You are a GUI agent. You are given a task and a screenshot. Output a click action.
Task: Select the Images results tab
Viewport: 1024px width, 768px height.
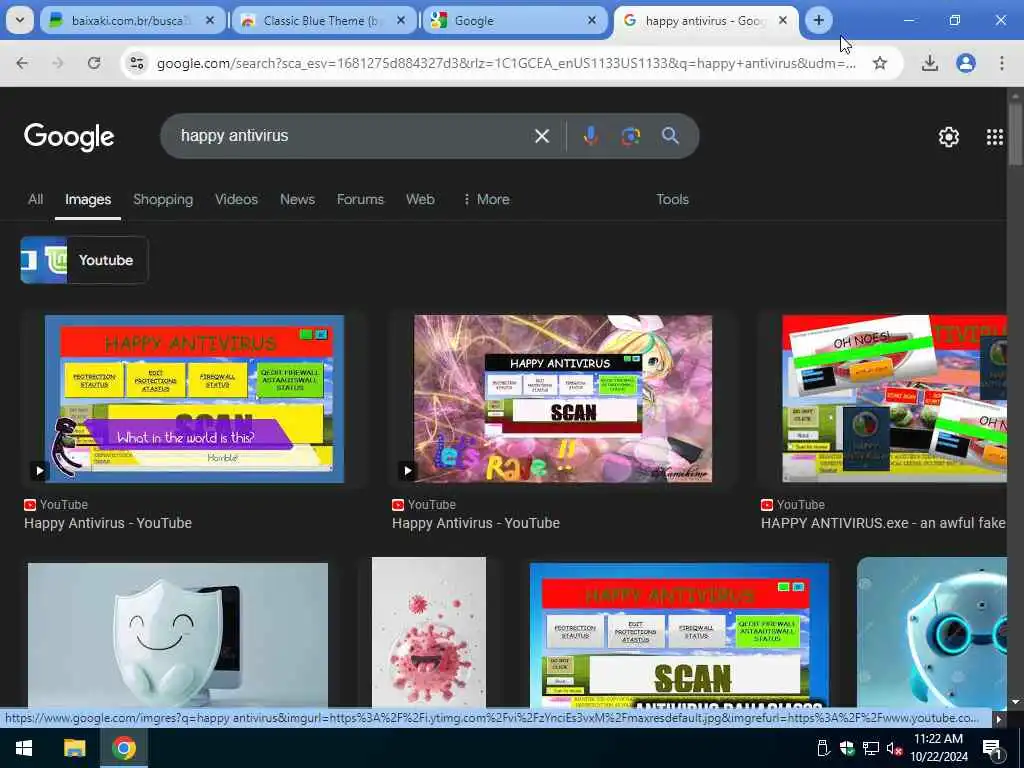click(88, 199)
